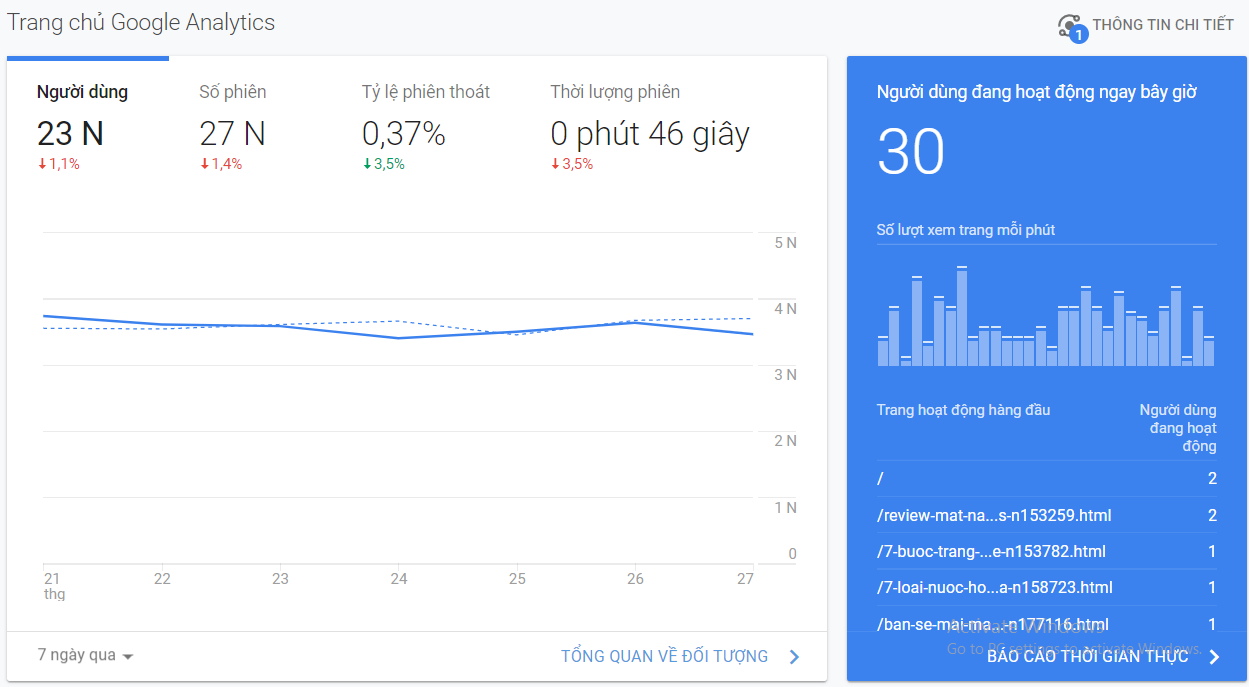Click chevron beside BÁO CÁO THỜI GIAN THỰC
Screen dimensions: 1249x687
[x=1214, y=657]
